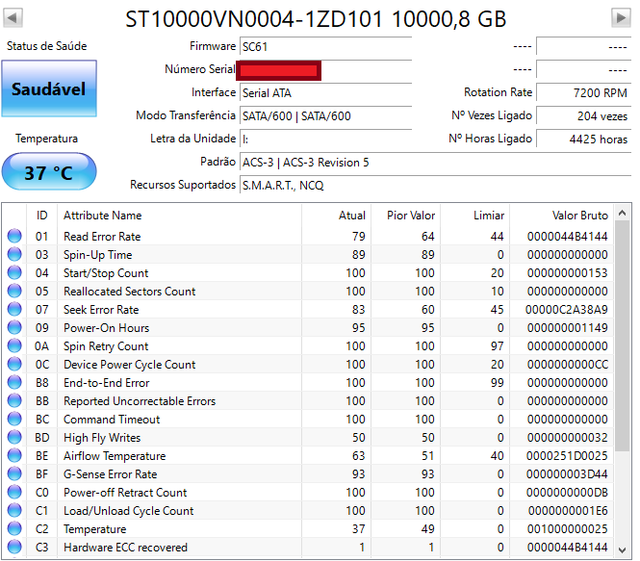The image size is (640, 561).
Task: Select the Airflow Temperature attribute name
Action: click(x=114, y=456)
